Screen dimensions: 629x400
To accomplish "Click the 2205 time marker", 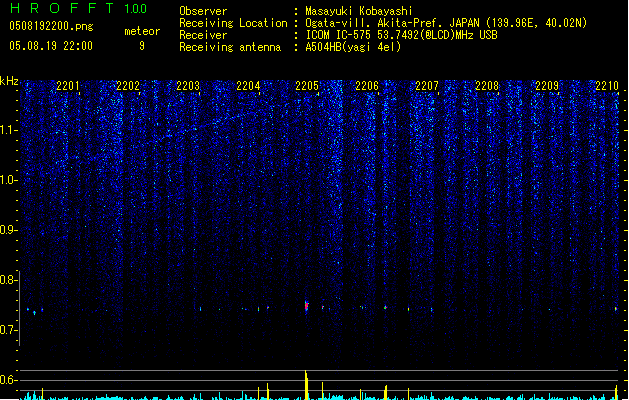I will click(x=307, y=86).
